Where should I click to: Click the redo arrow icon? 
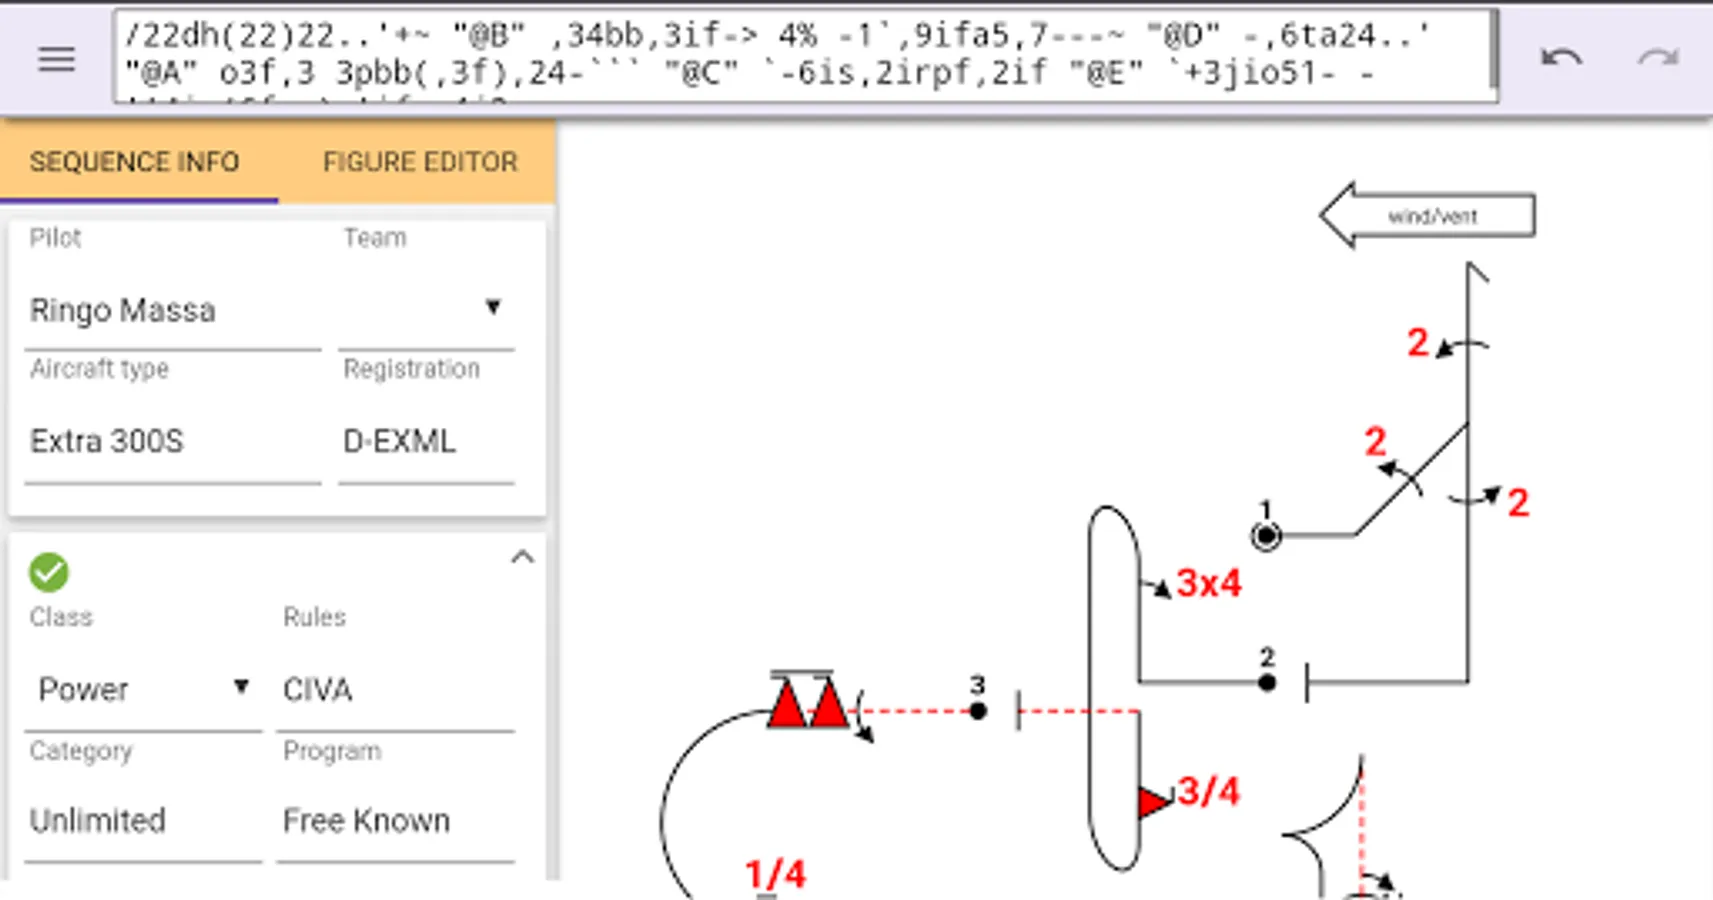coord(1657,58)
